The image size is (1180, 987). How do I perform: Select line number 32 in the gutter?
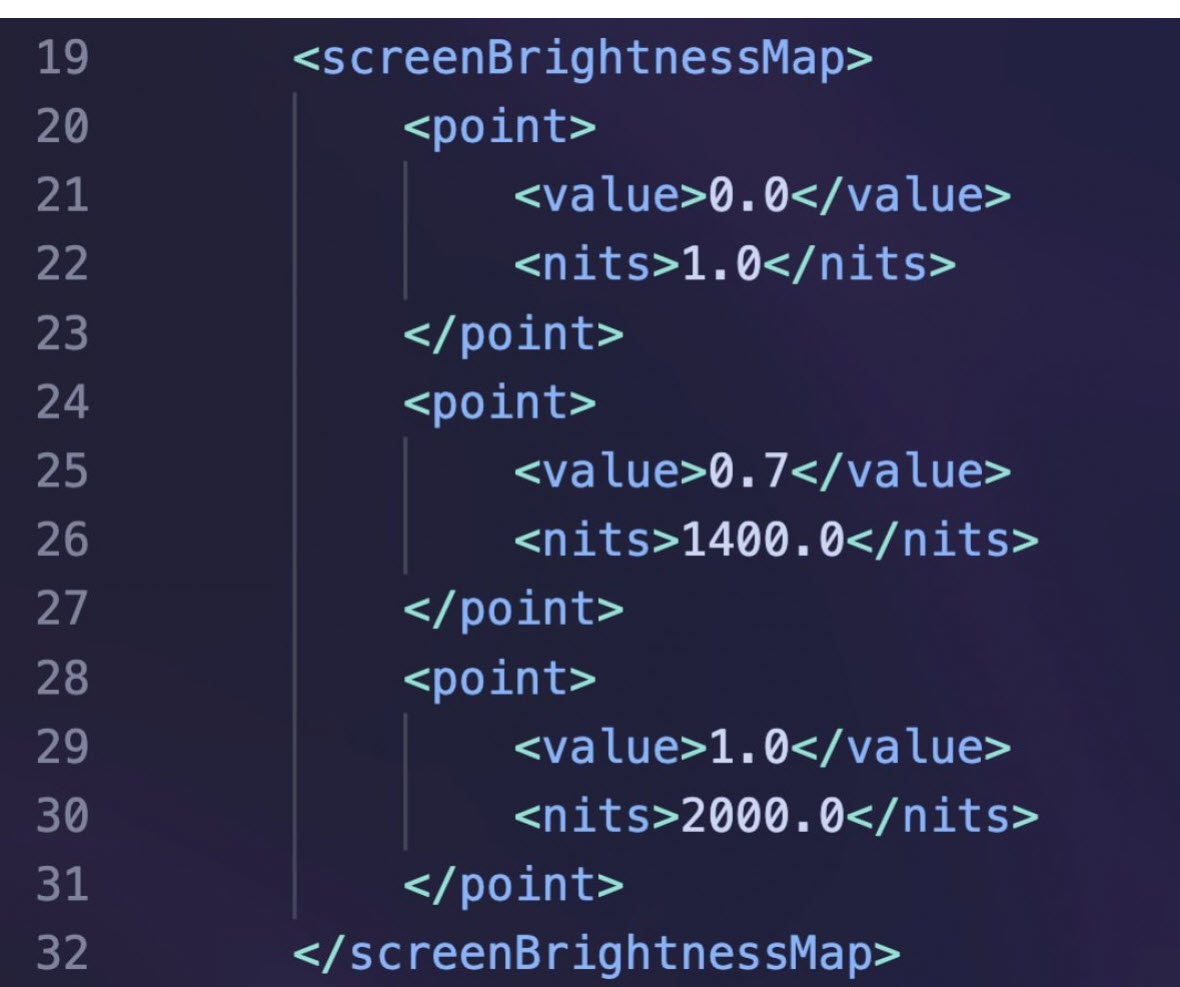coord(62,953)
